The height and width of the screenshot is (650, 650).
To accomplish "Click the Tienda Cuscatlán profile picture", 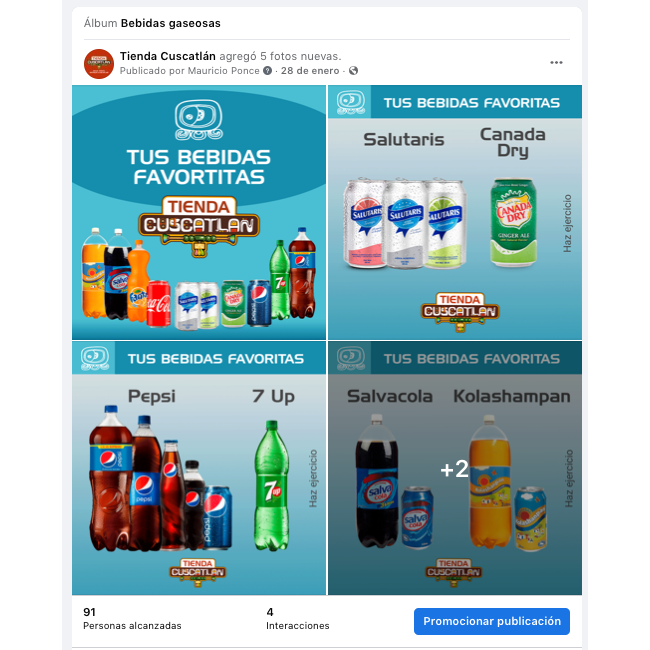I will [x=99, y=64].
